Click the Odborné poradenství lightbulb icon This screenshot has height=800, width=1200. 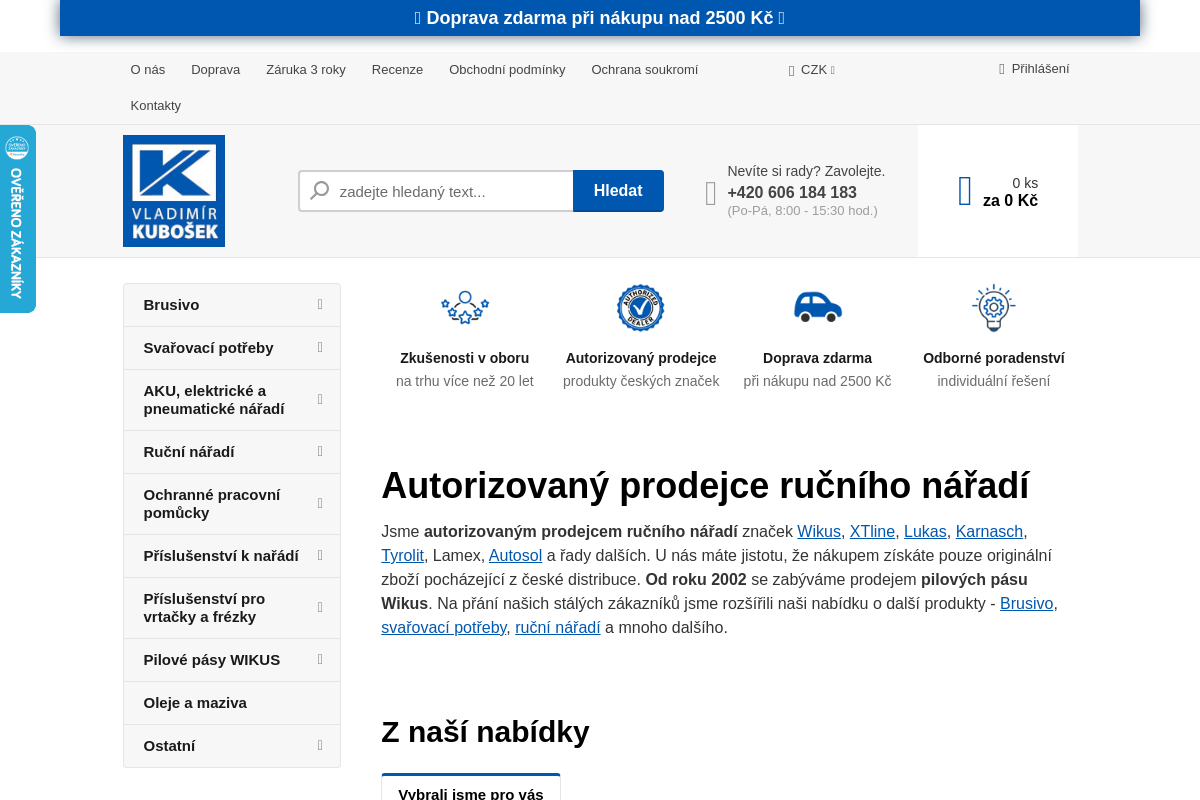993,307
